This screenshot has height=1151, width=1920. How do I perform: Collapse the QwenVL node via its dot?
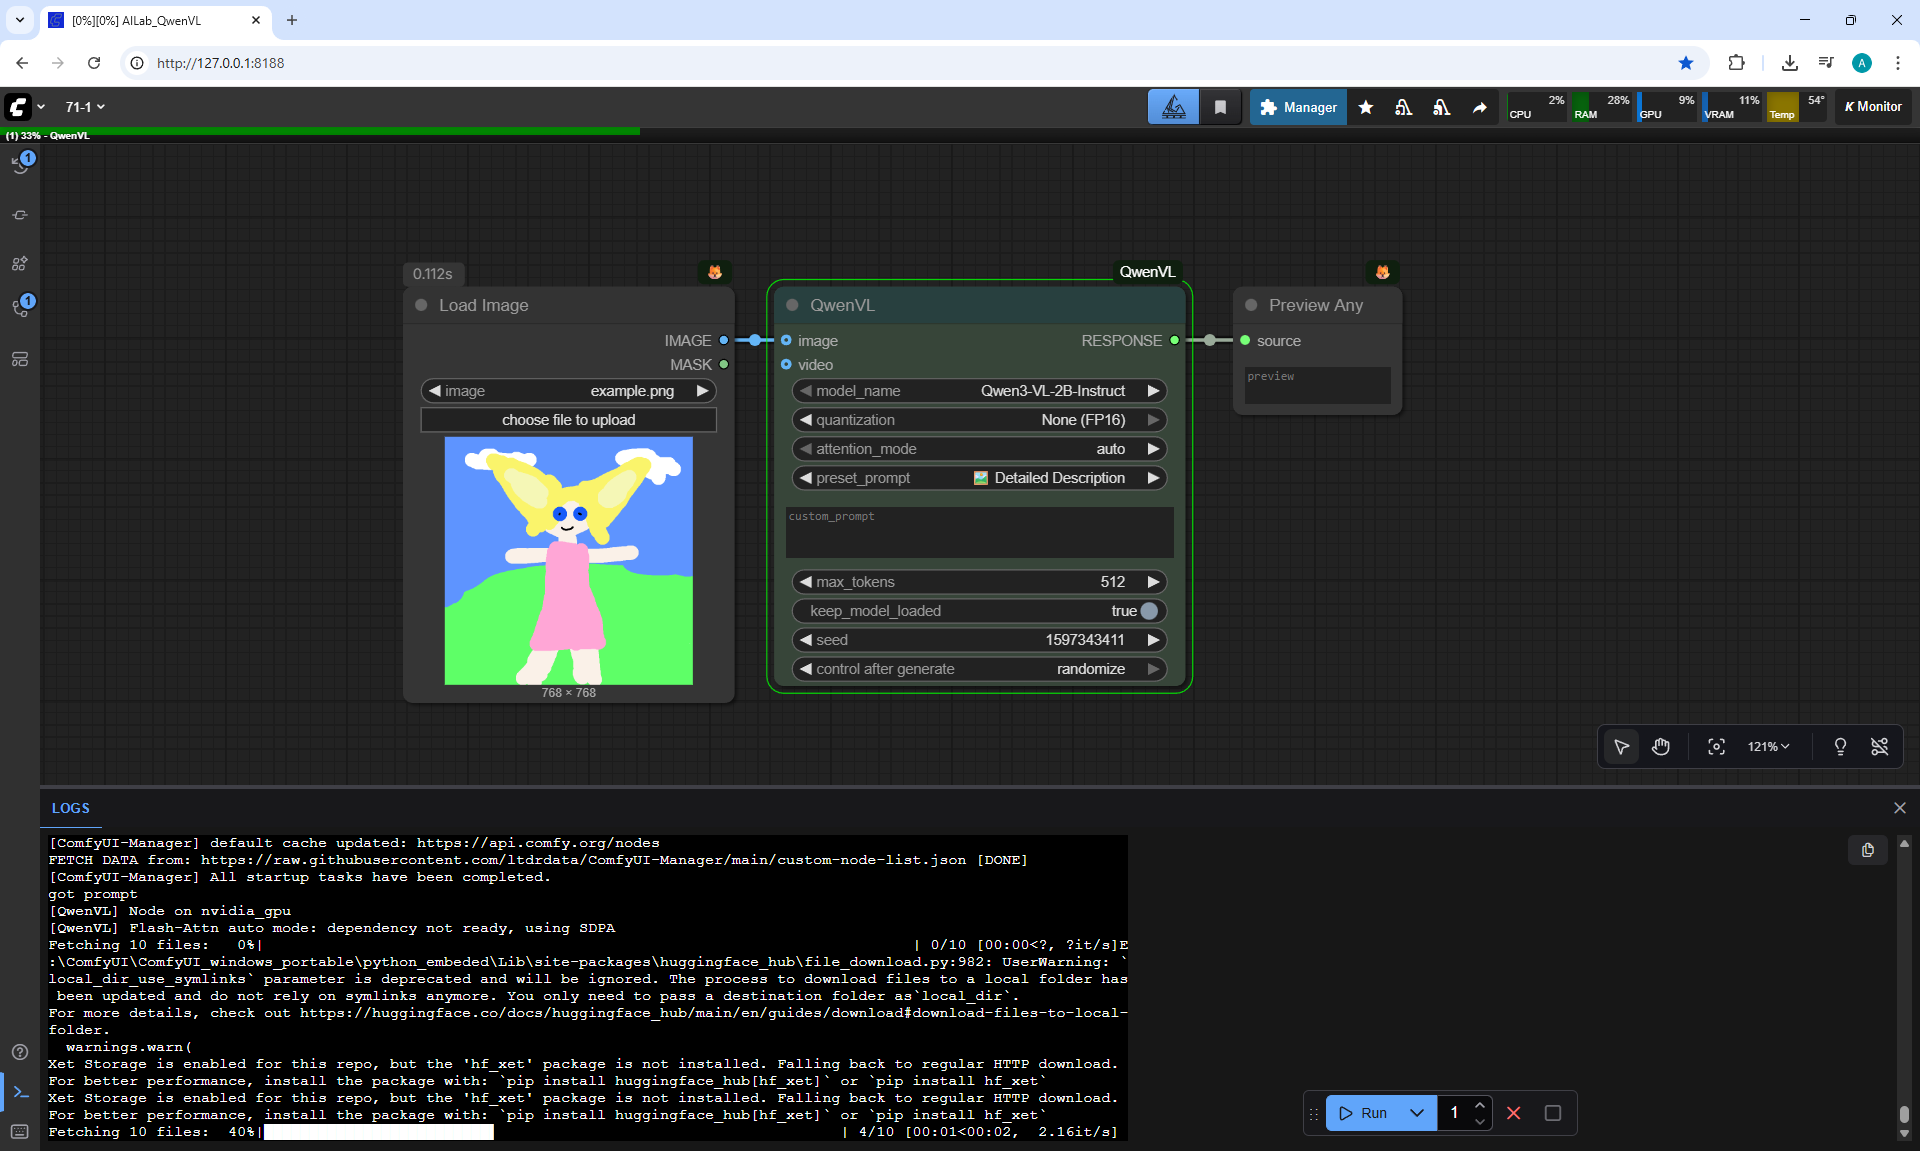coord(792,305)
